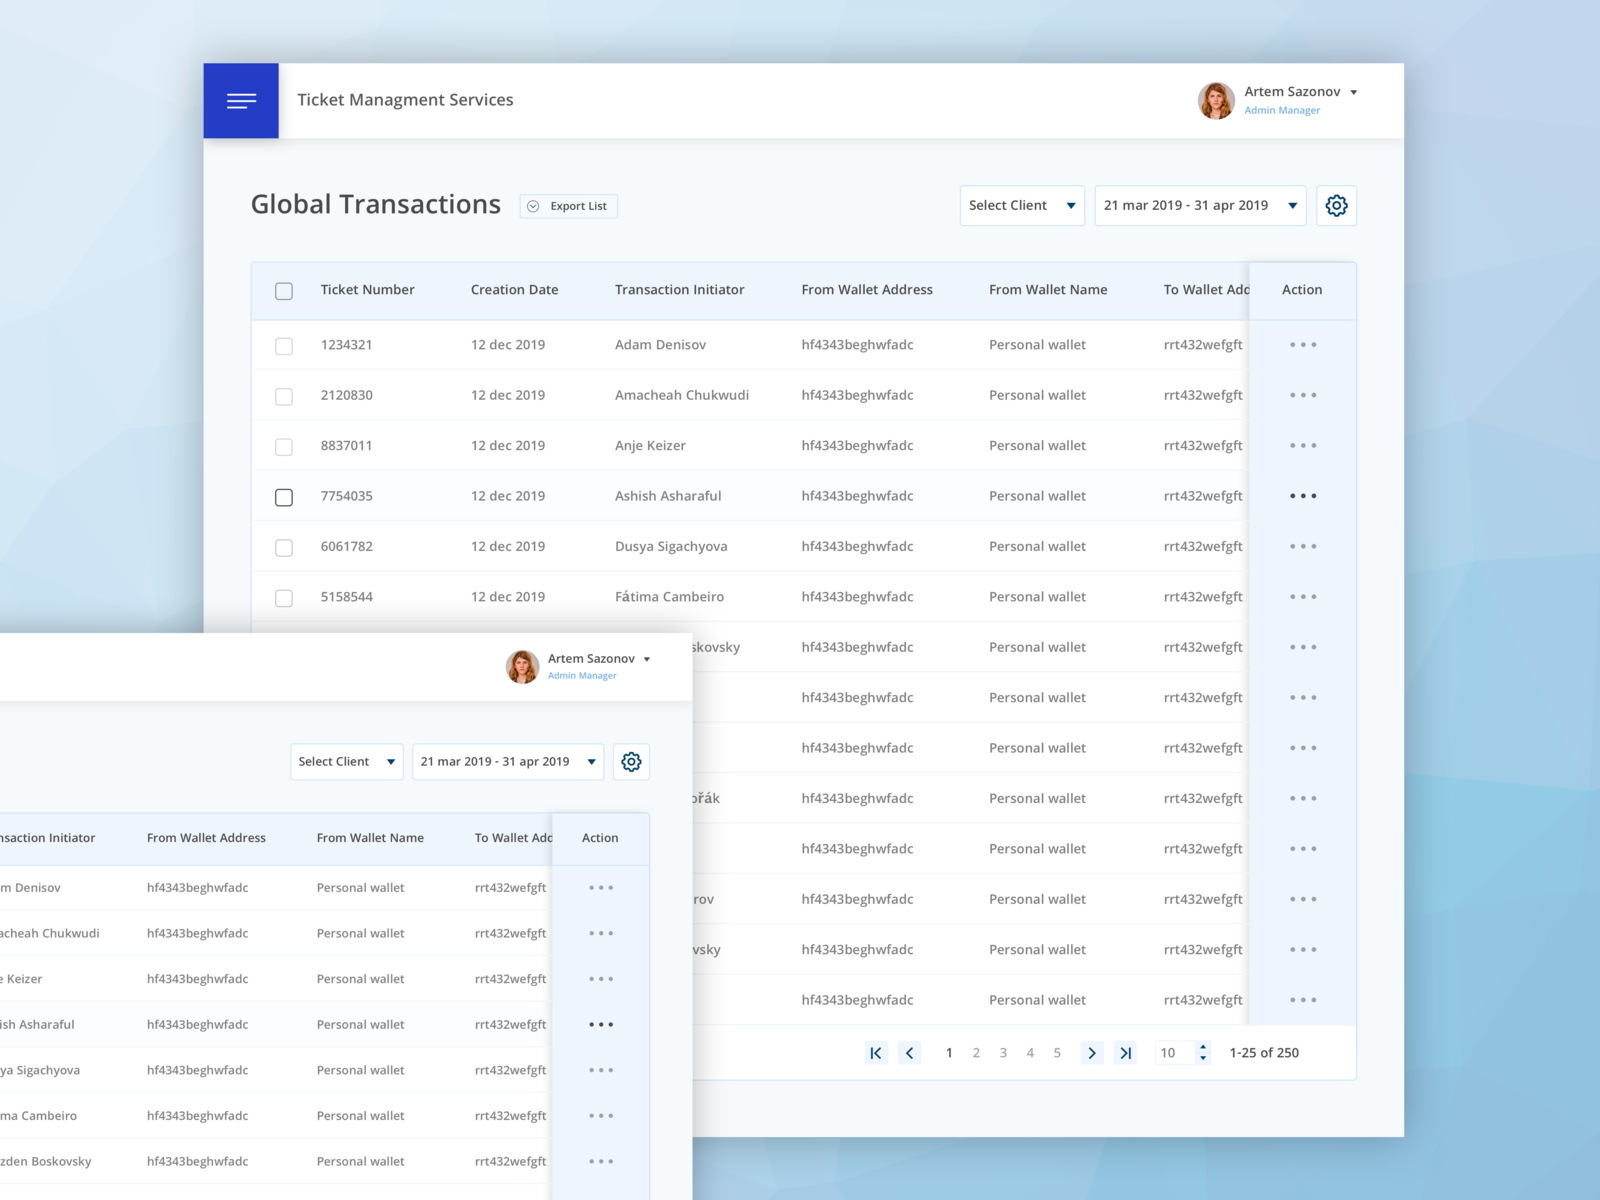Sort by the Creation Date column header

pyautogui.click(x=514, y=289)
